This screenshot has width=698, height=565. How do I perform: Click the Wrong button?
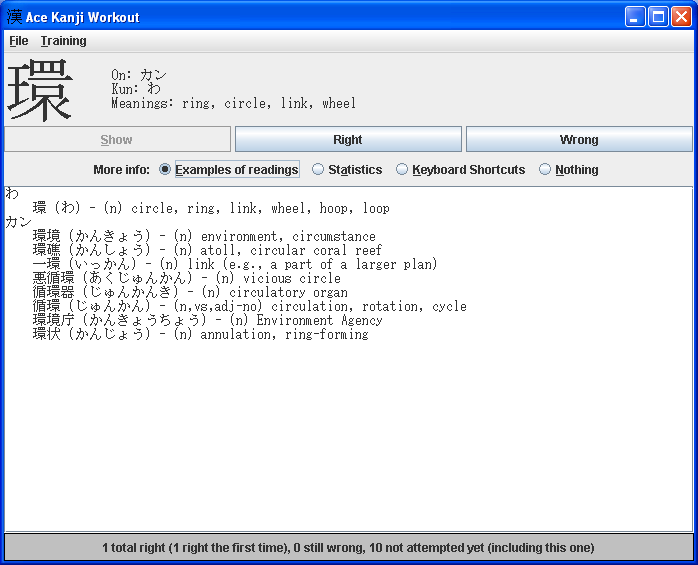579,139
